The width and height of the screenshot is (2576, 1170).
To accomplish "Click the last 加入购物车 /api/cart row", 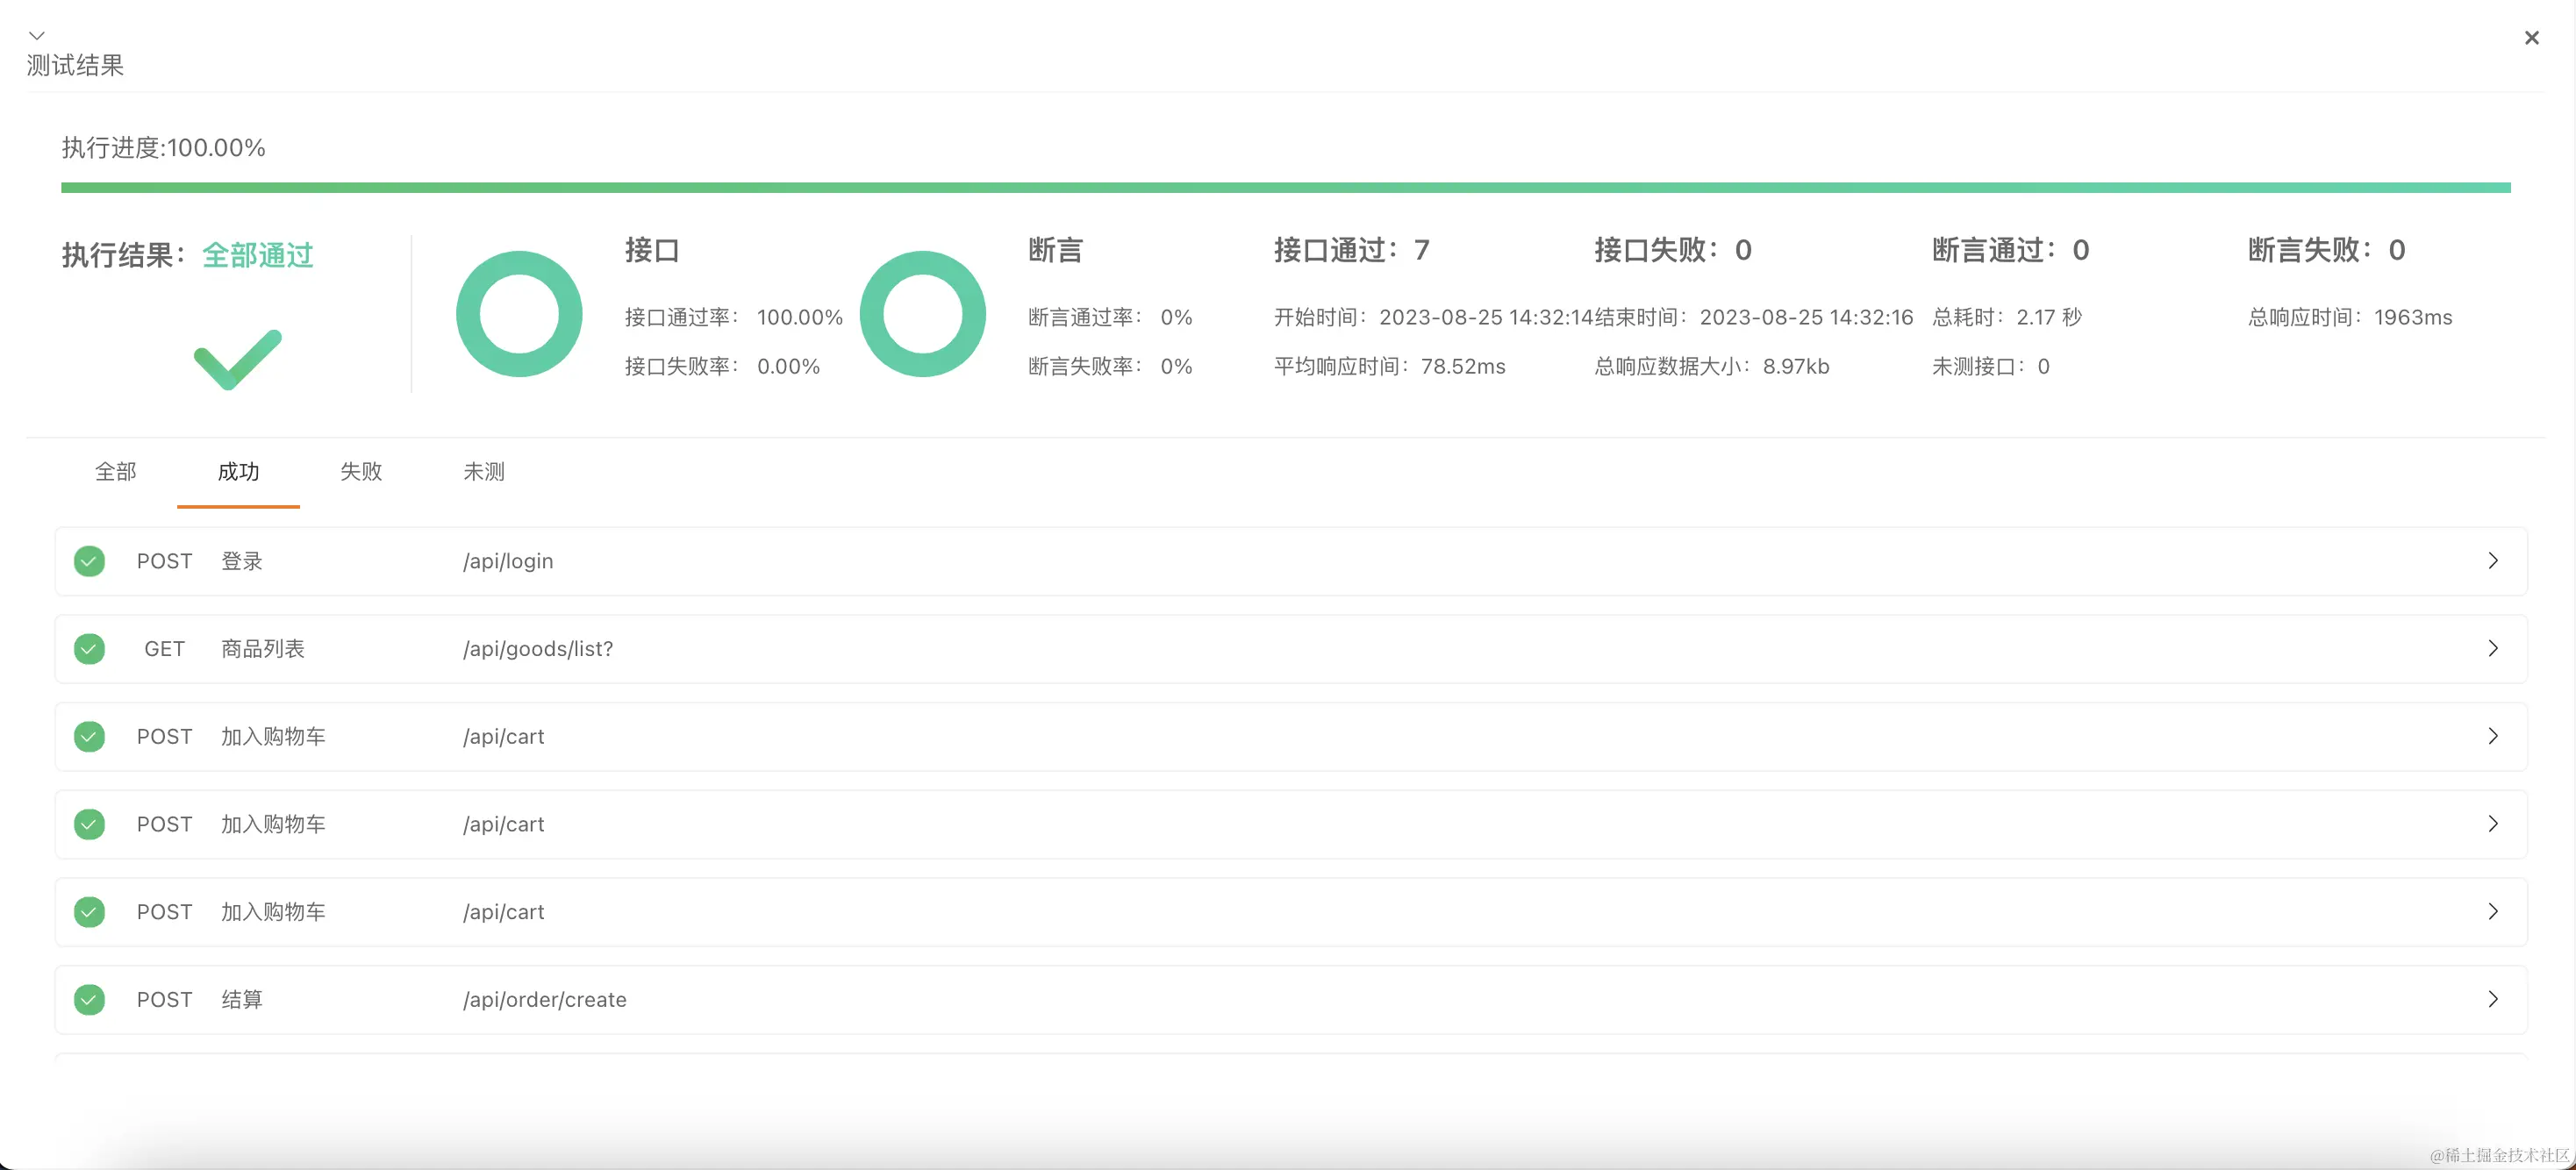I will 1290,912.
